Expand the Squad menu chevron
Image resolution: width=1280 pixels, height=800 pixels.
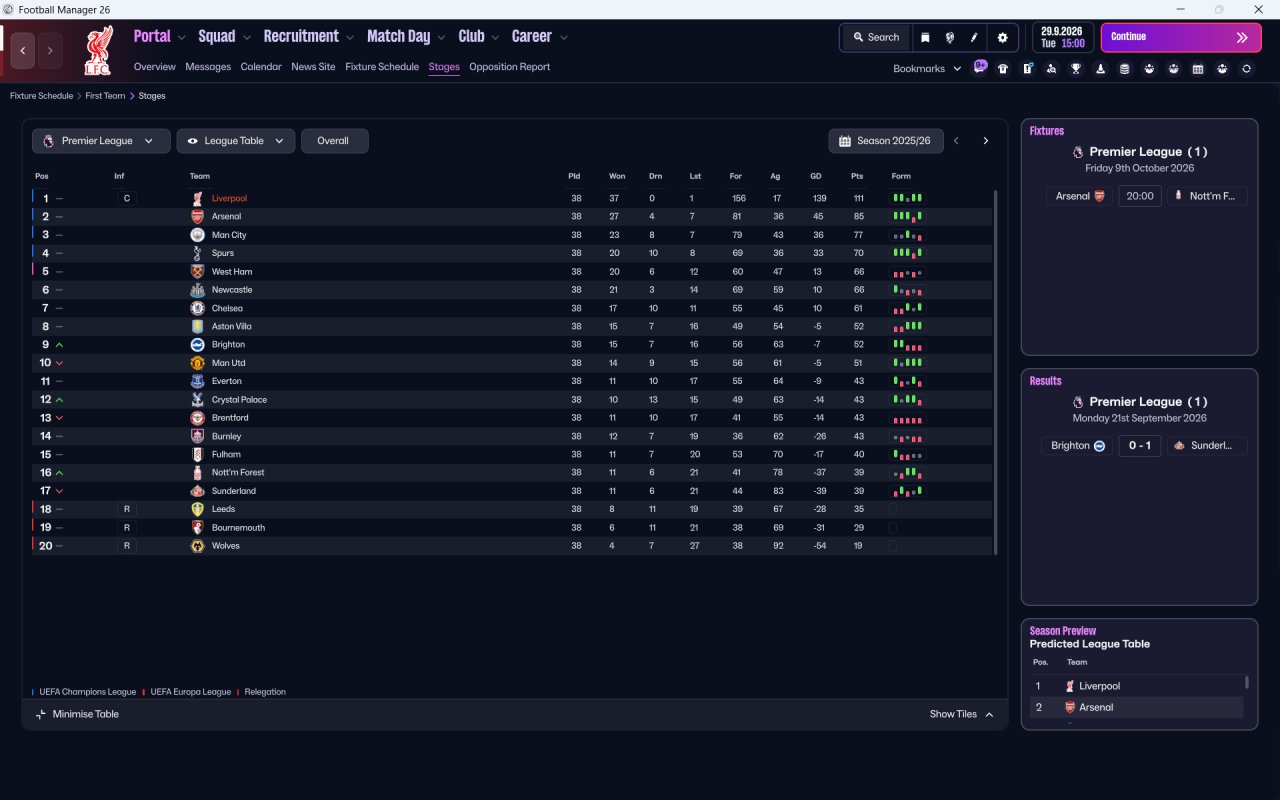click(246, 38)
